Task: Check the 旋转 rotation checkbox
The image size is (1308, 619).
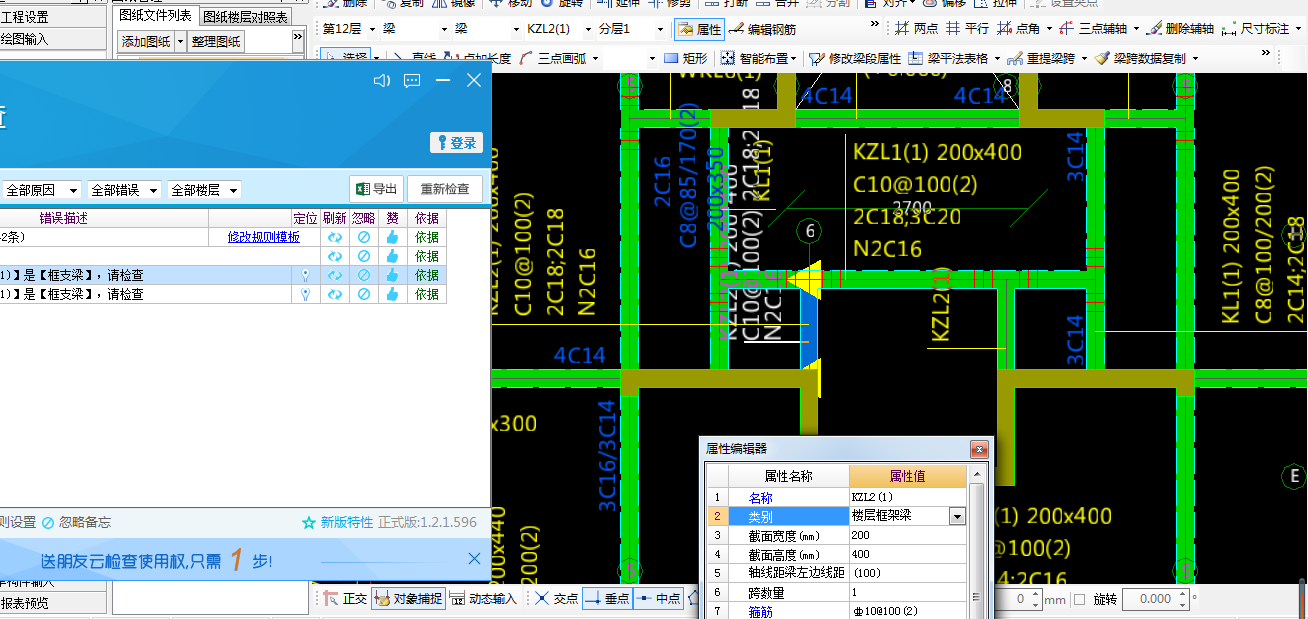Action: [1079, 599]
